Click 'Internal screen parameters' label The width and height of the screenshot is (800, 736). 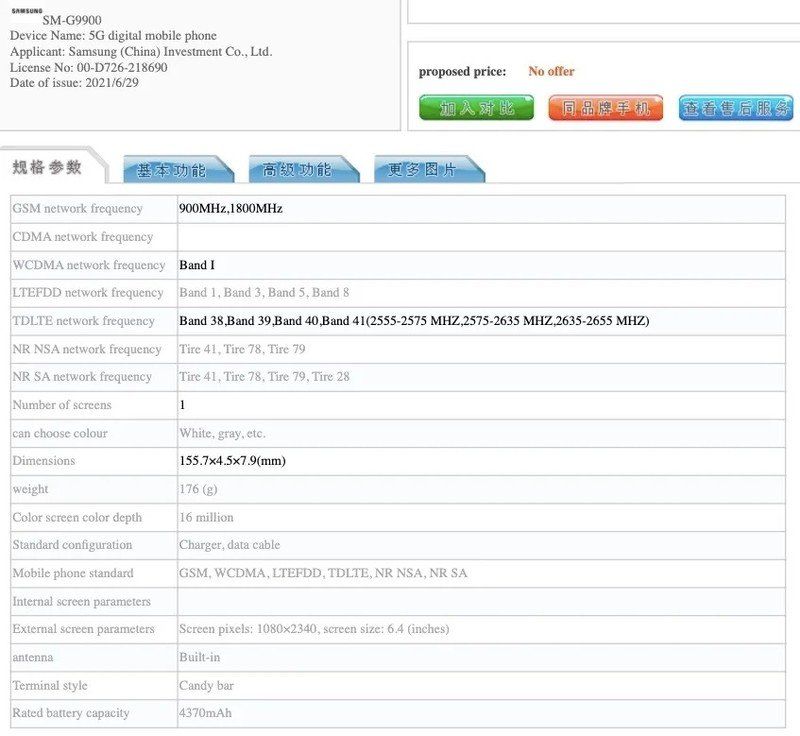pos(81,602)
